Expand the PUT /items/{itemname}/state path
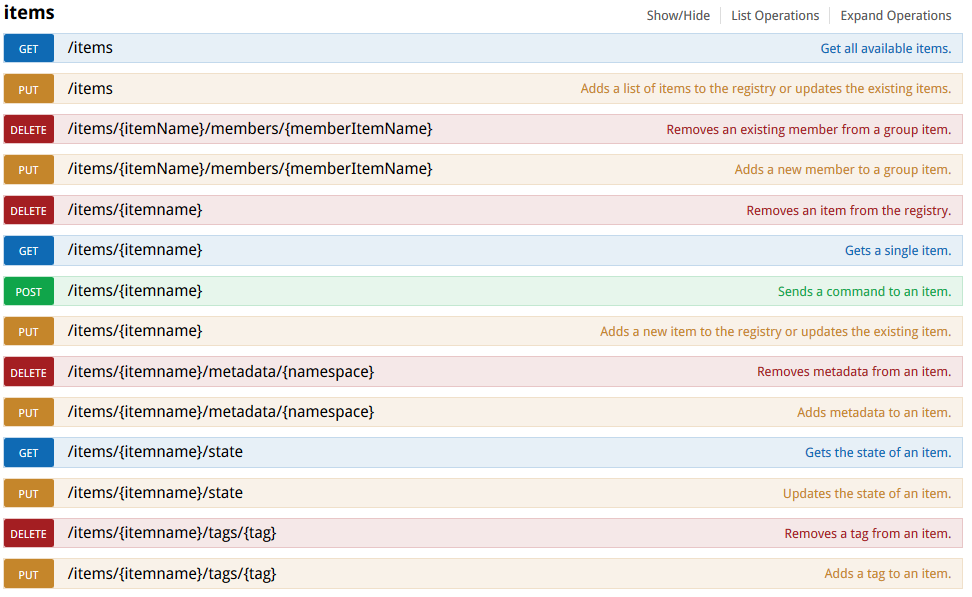The width and height of the screenshot is (972, 597). pos(155,493)
